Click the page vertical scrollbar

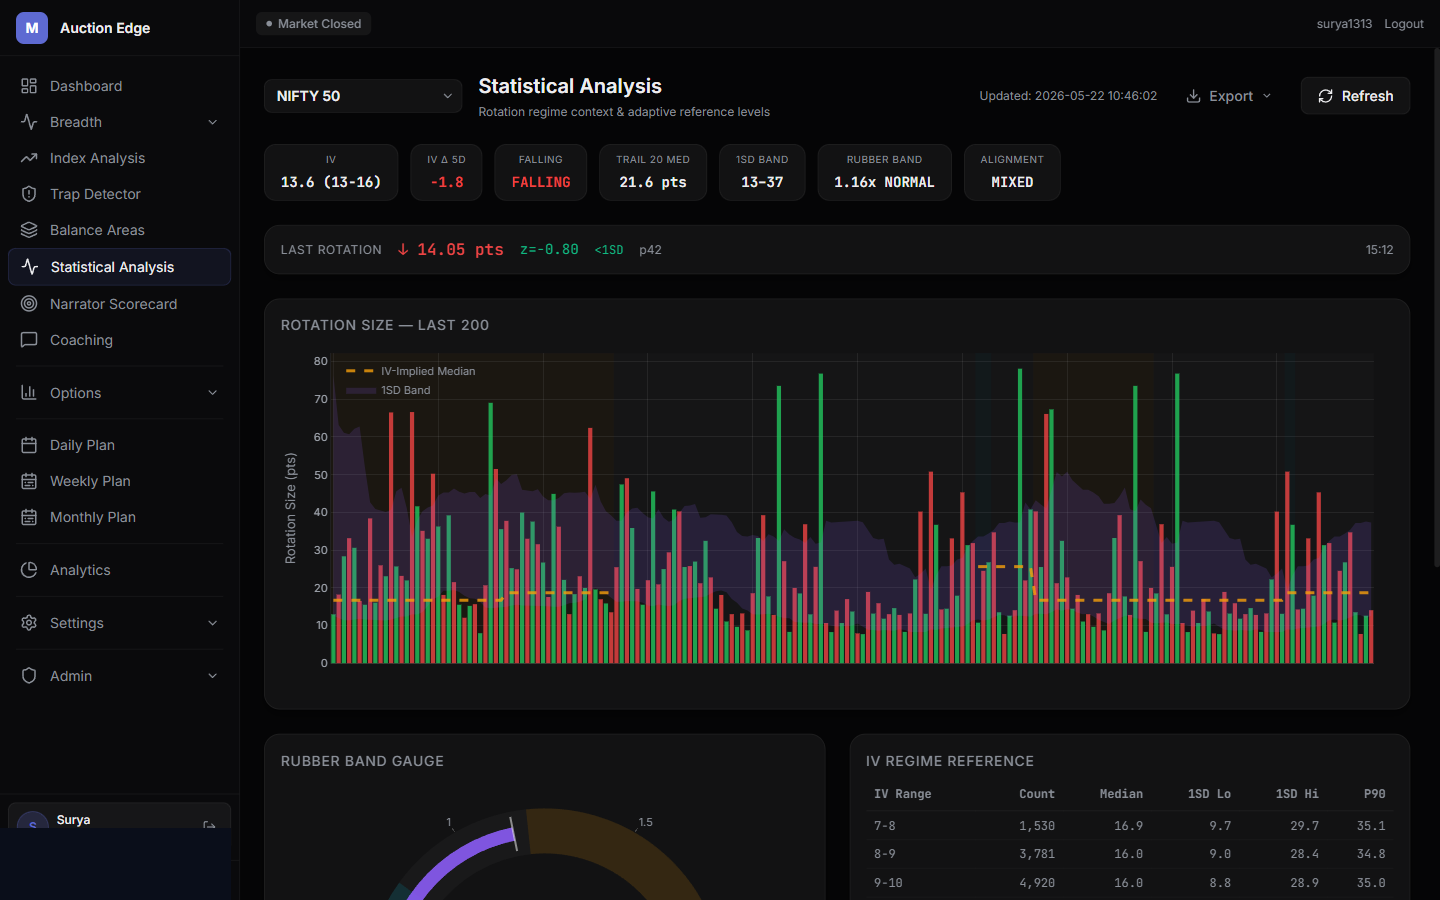point(1436,308)
